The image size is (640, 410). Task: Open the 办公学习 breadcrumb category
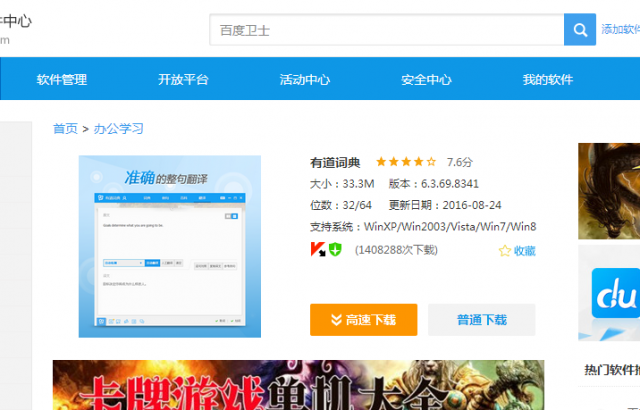118,129
